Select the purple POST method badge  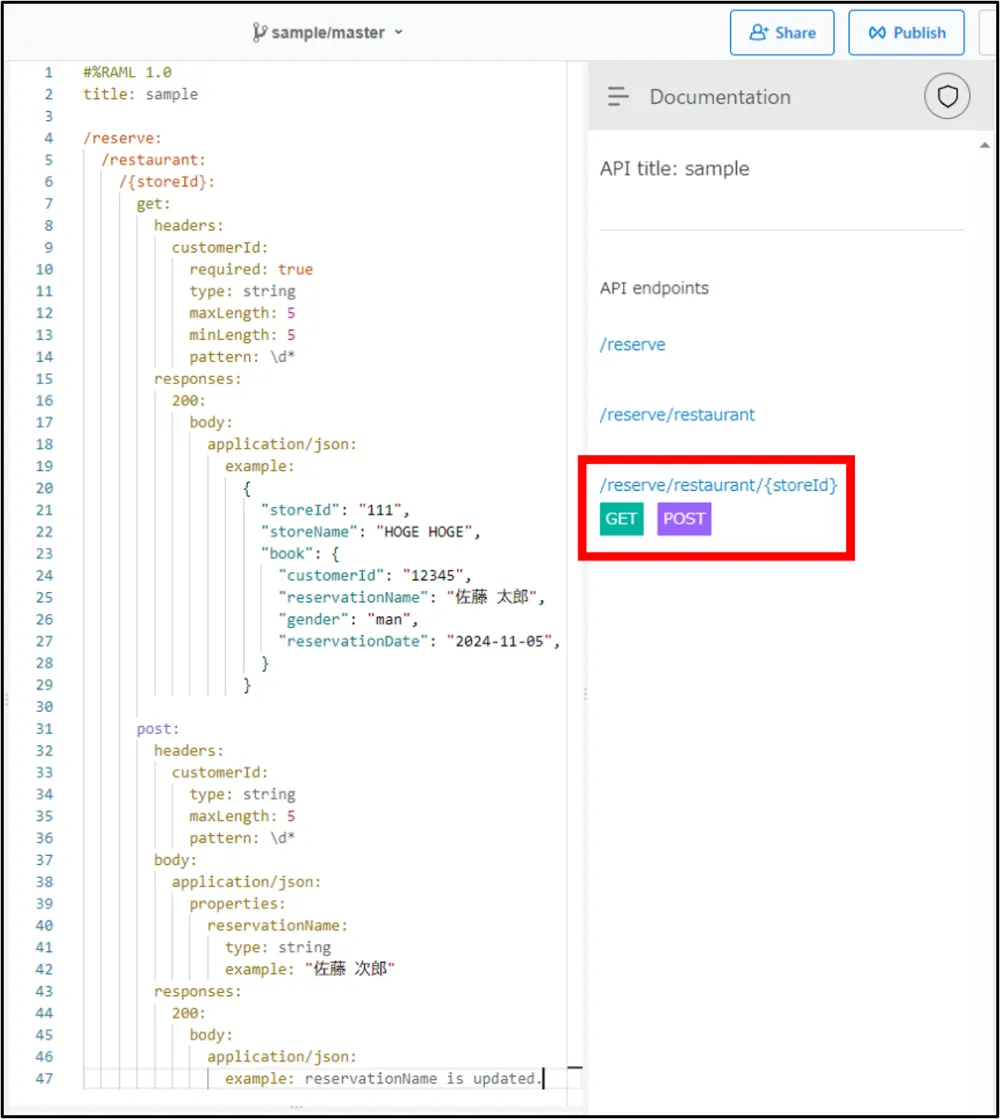[684, 519]
